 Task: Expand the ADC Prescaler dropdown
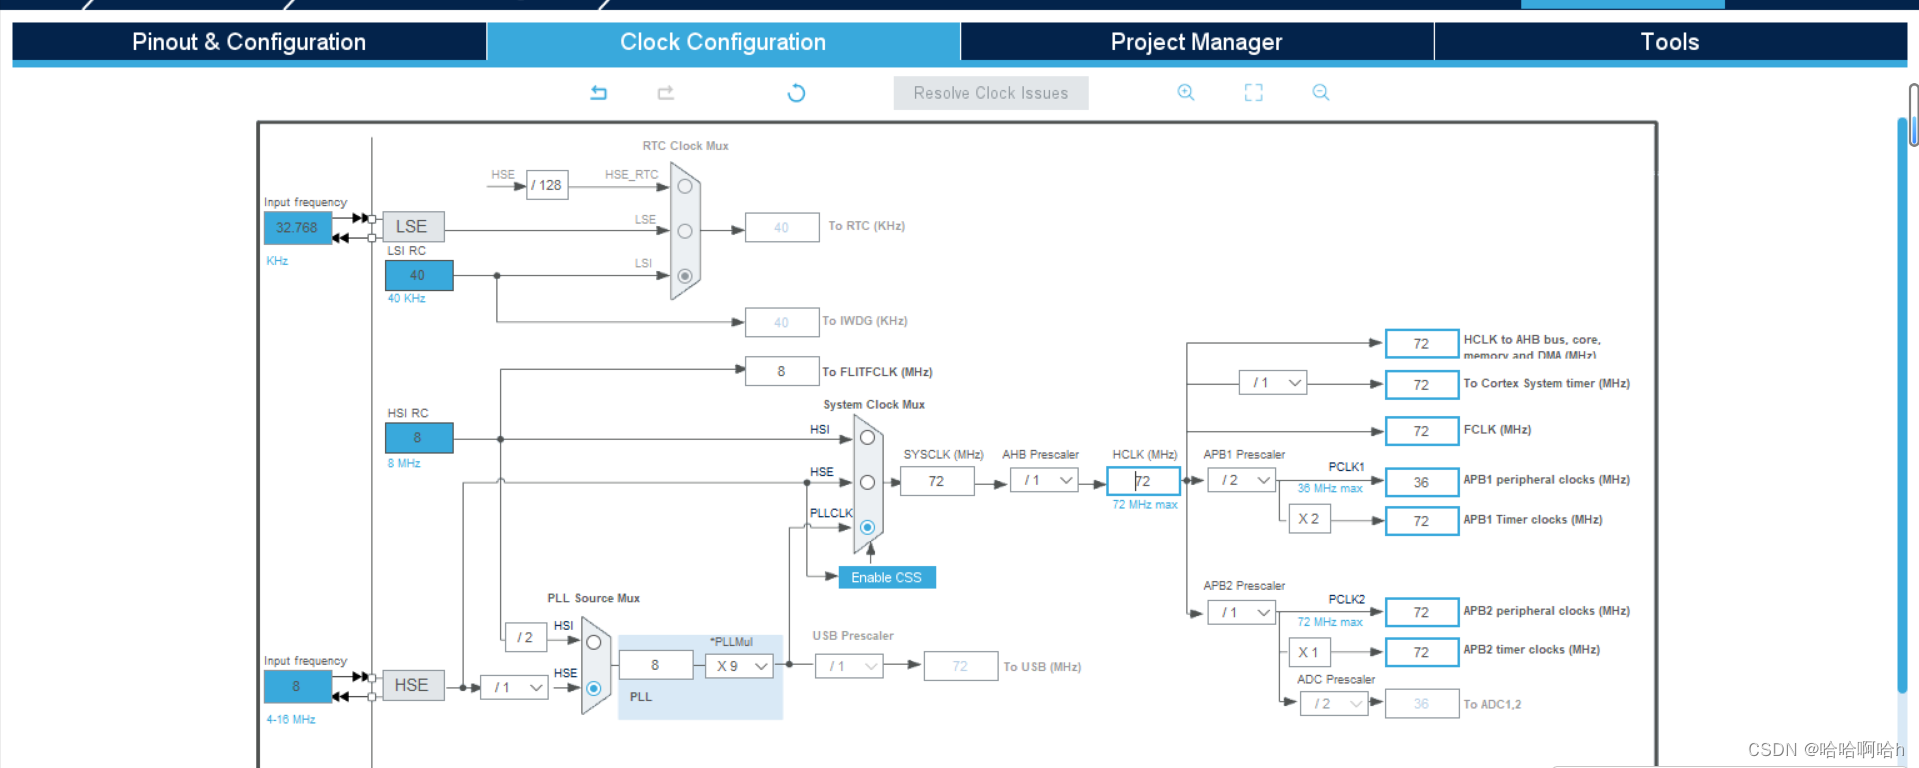tap(1334, 704)
